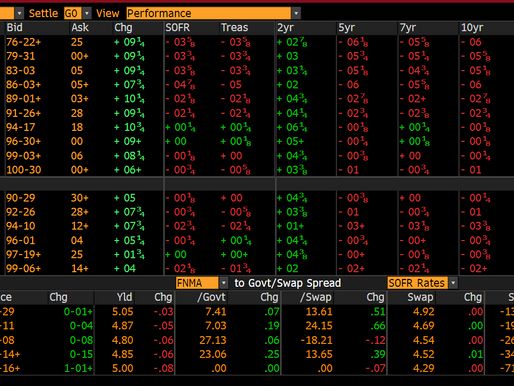514x386 pixels.
Task: Click the 4.80 yield value
Action: pos(123,340)
